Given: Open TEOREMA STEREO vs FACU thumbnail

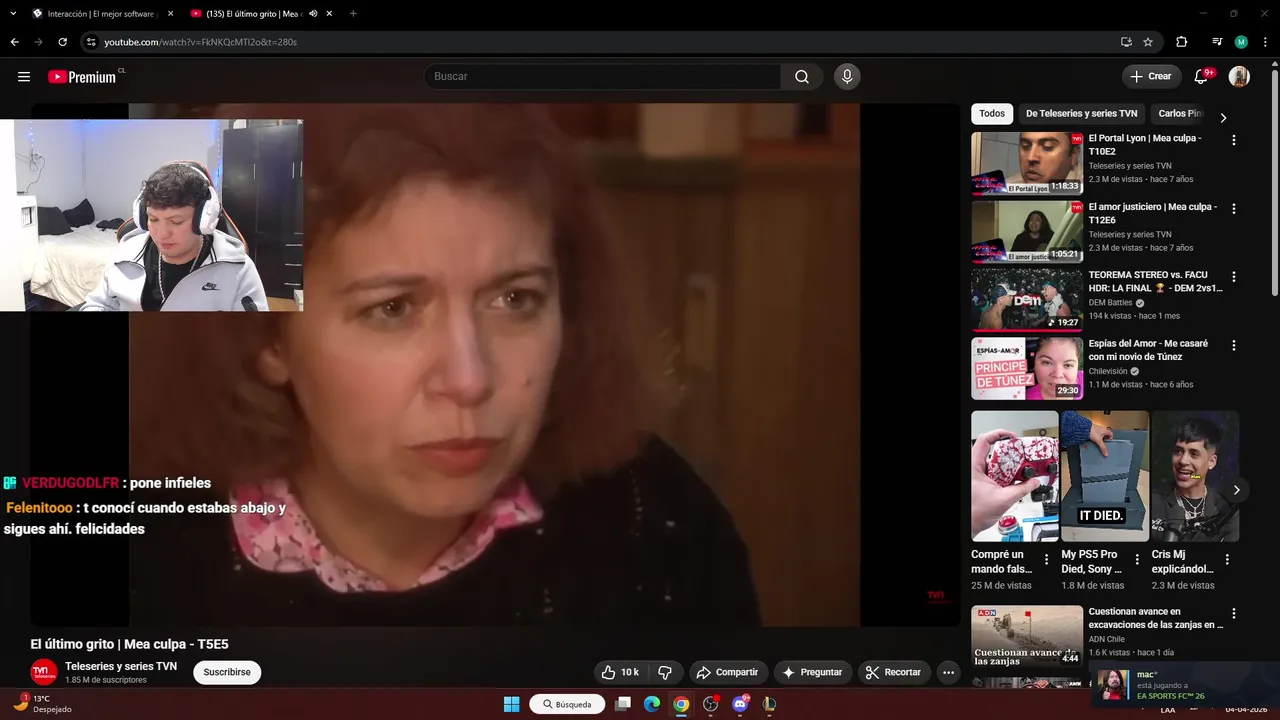Looking at the screenshot, I should point(1027,300).
